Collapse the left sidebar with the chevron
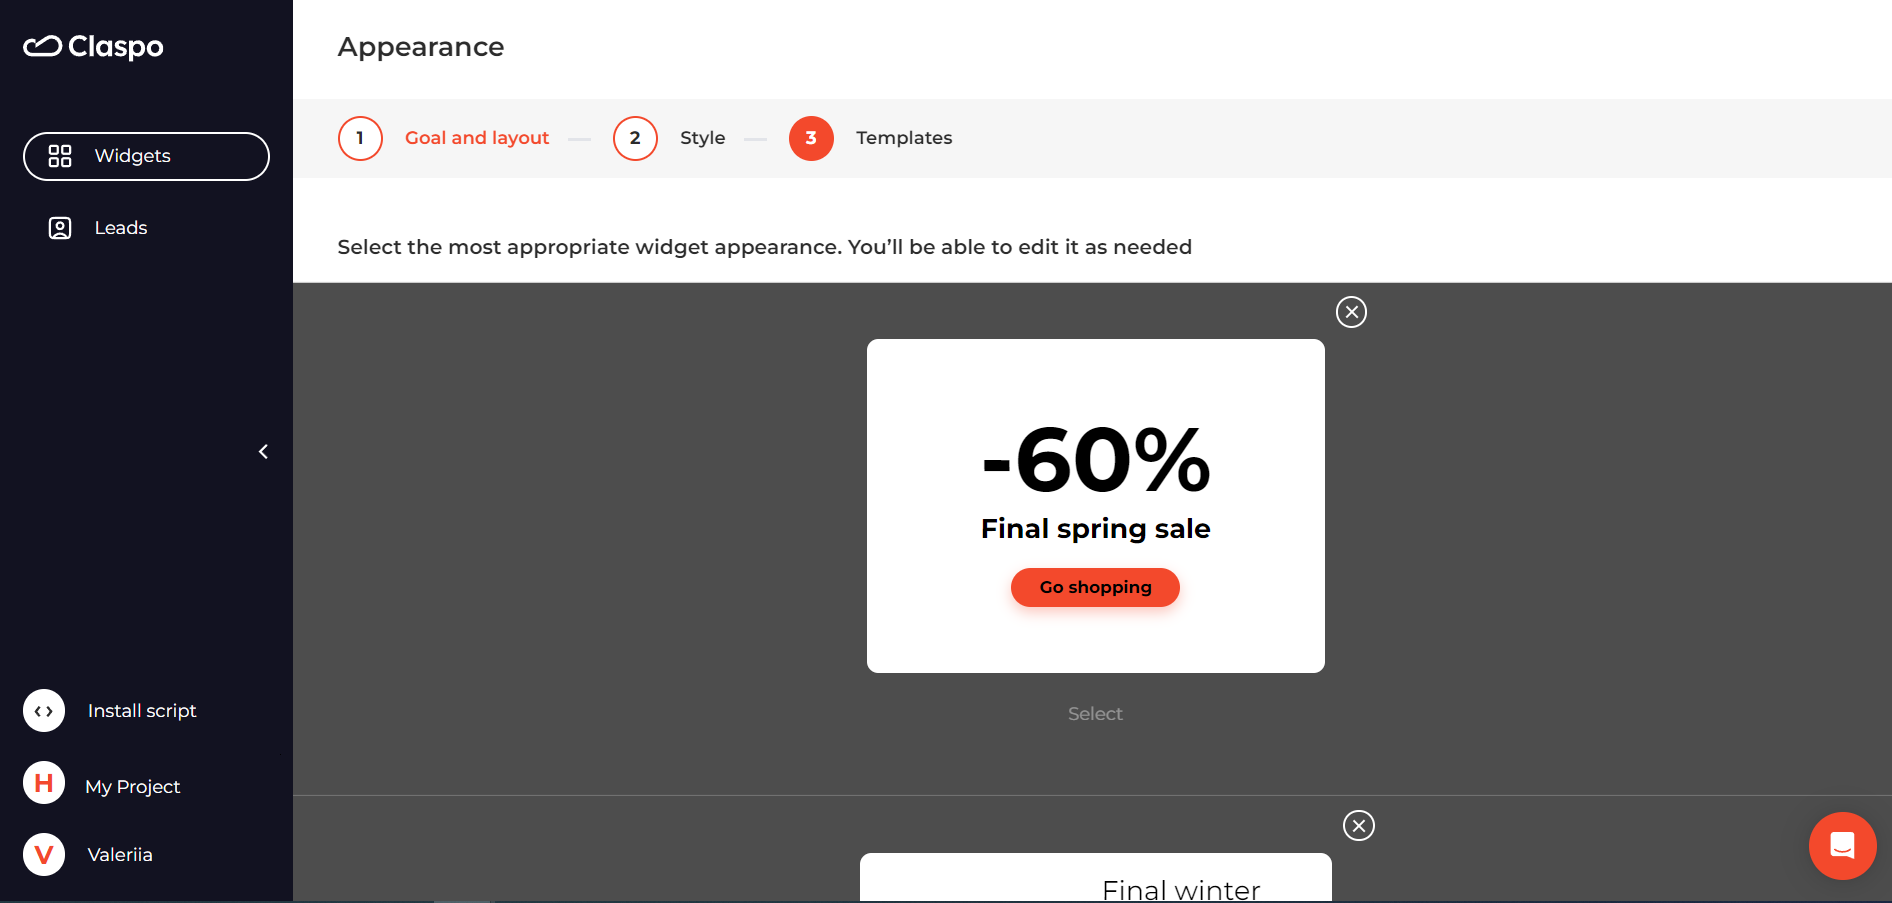This screenshot has width=1892, height=903. 263,452
